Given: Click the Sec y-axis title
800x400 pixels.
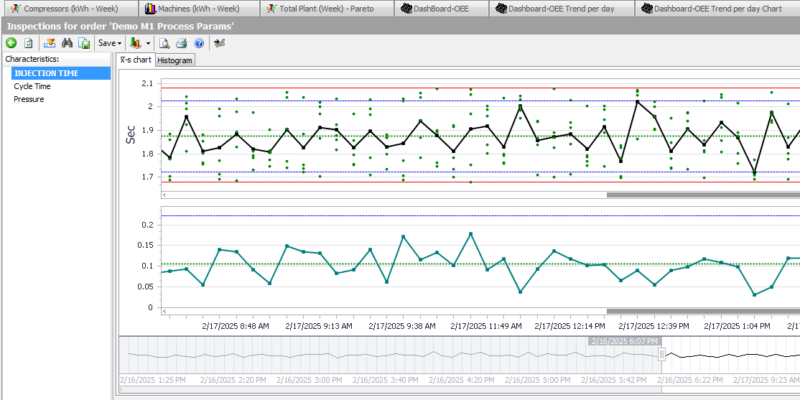Looking at the screenshot, I should click(131, 134).
